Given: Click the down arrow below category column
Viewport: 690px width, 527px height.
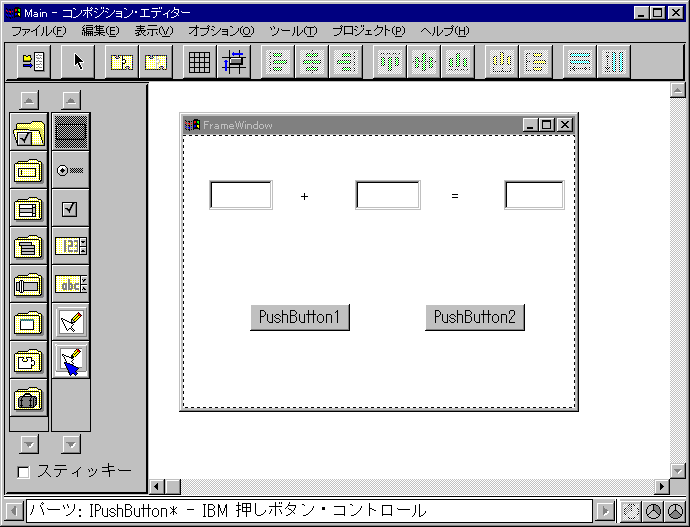Looking at the screenshot, I should click(29, 444).
